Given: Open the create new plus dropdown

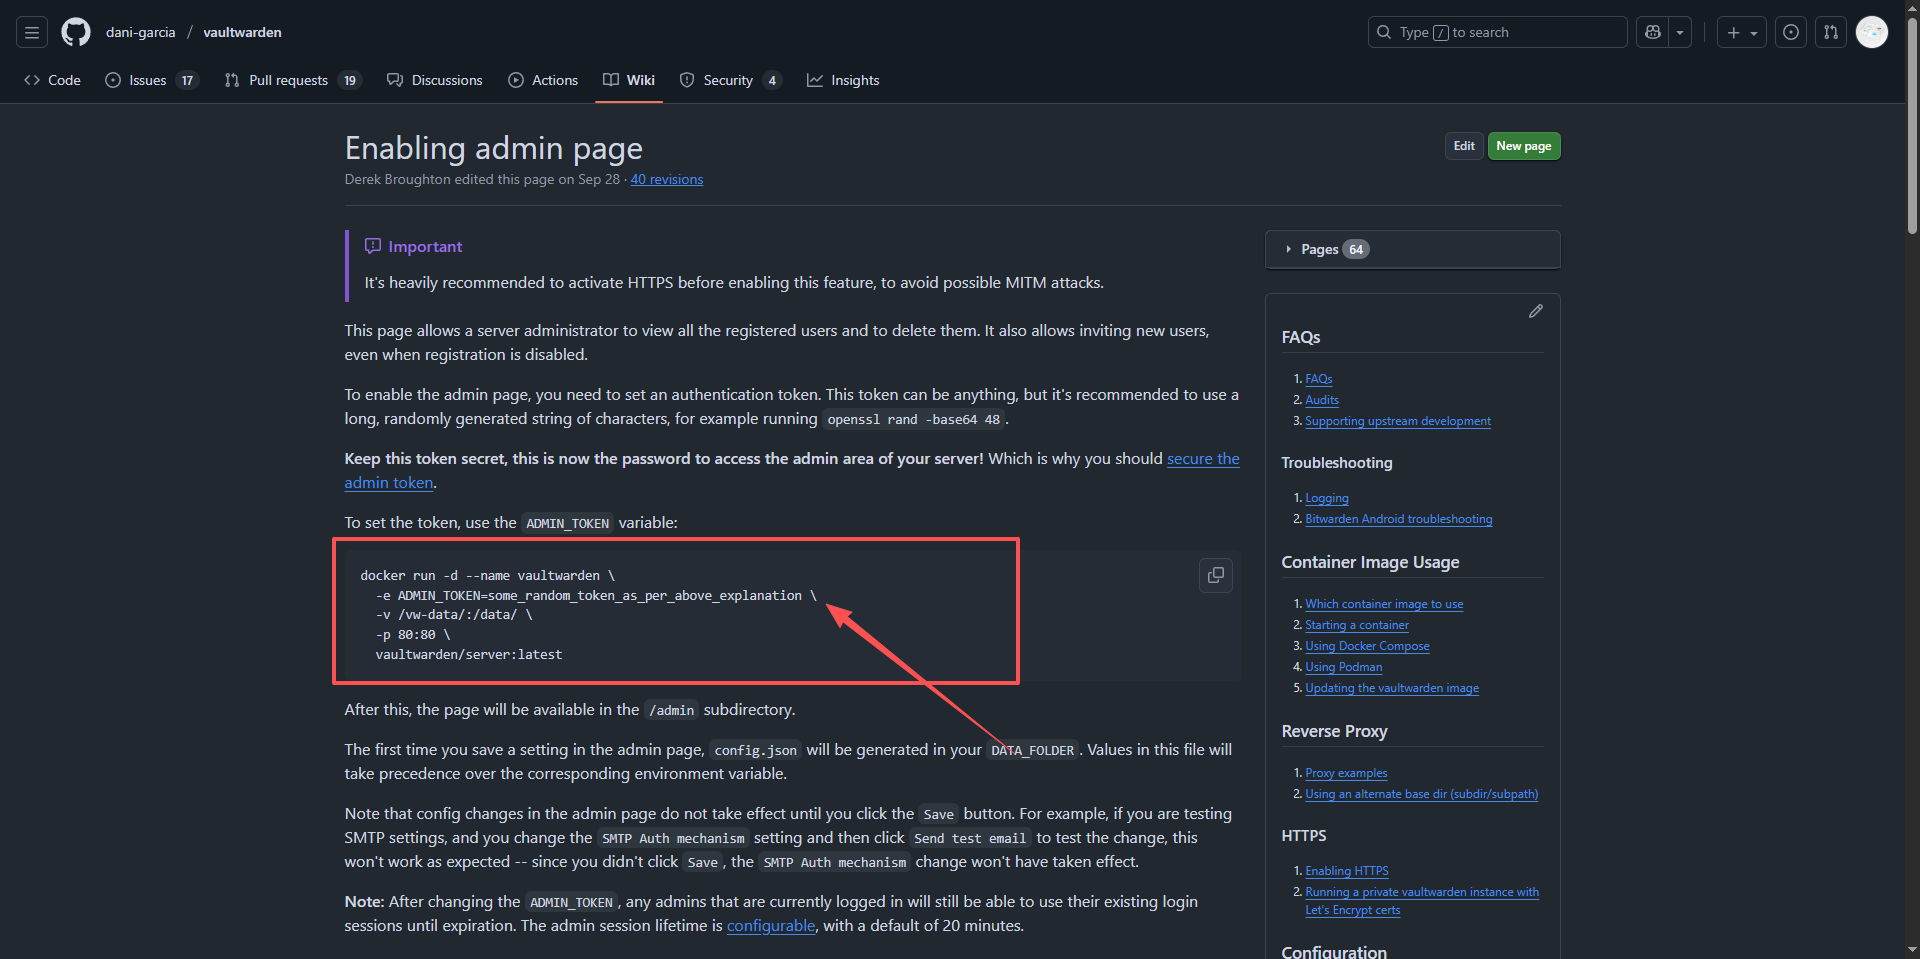Looking at the screenshot, I should point(1741,32).
